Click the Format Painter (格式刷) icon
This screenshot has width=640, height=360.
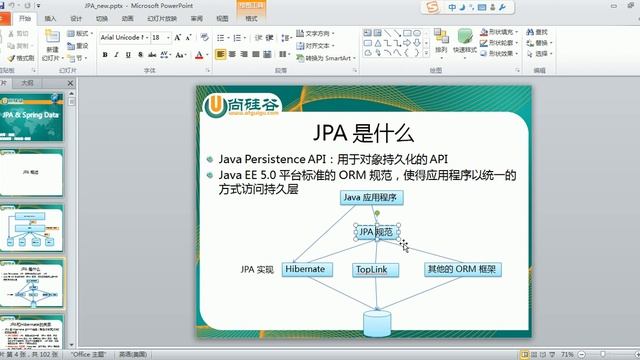coord(11,58)
